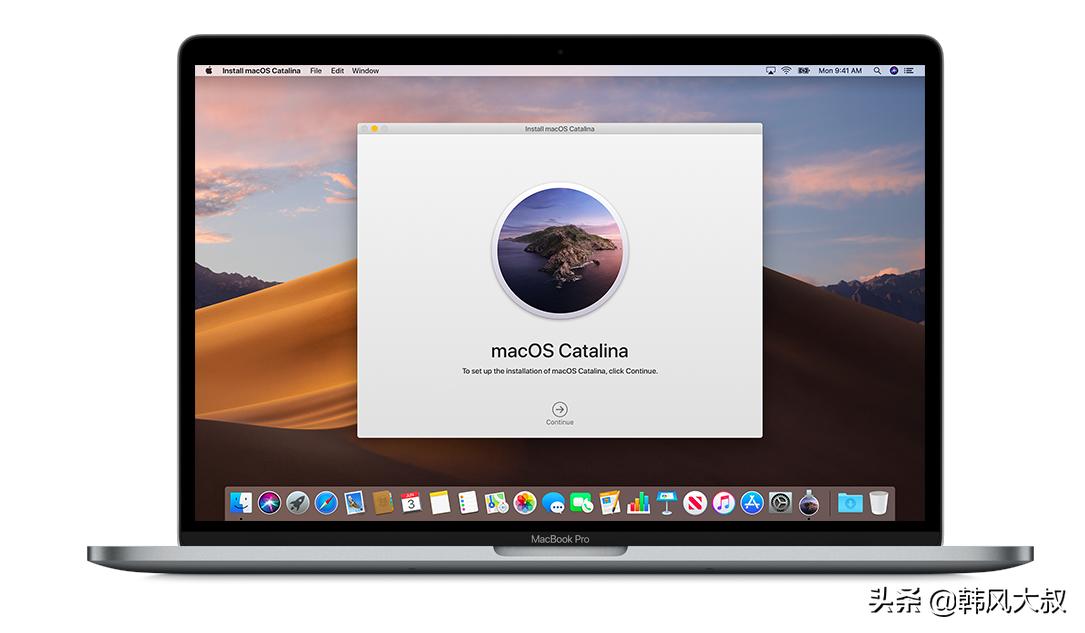The image size is (1085, 633).
Task: Minimize the Install macOS Catalina window
Action: (374, 129)
